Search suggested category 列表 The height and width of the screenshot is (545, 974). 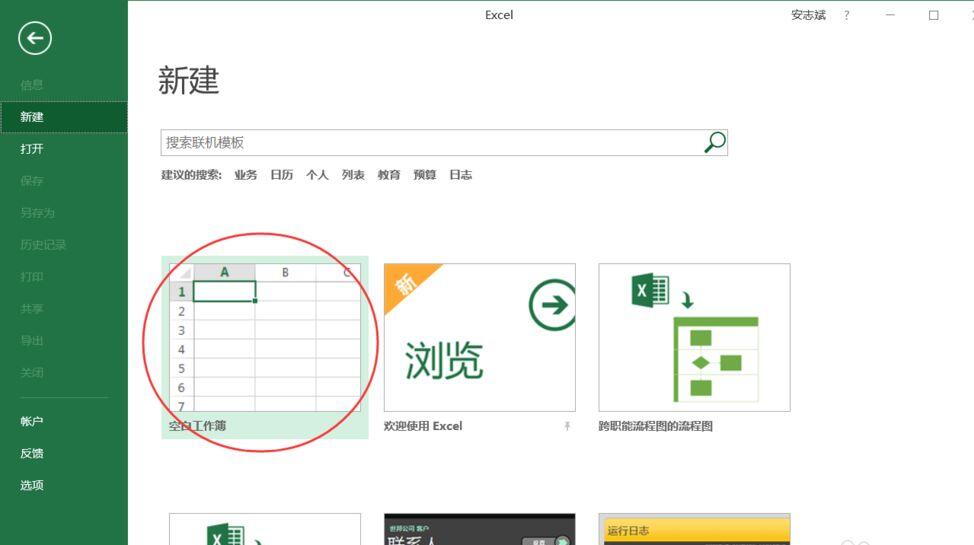click(353, 175)
